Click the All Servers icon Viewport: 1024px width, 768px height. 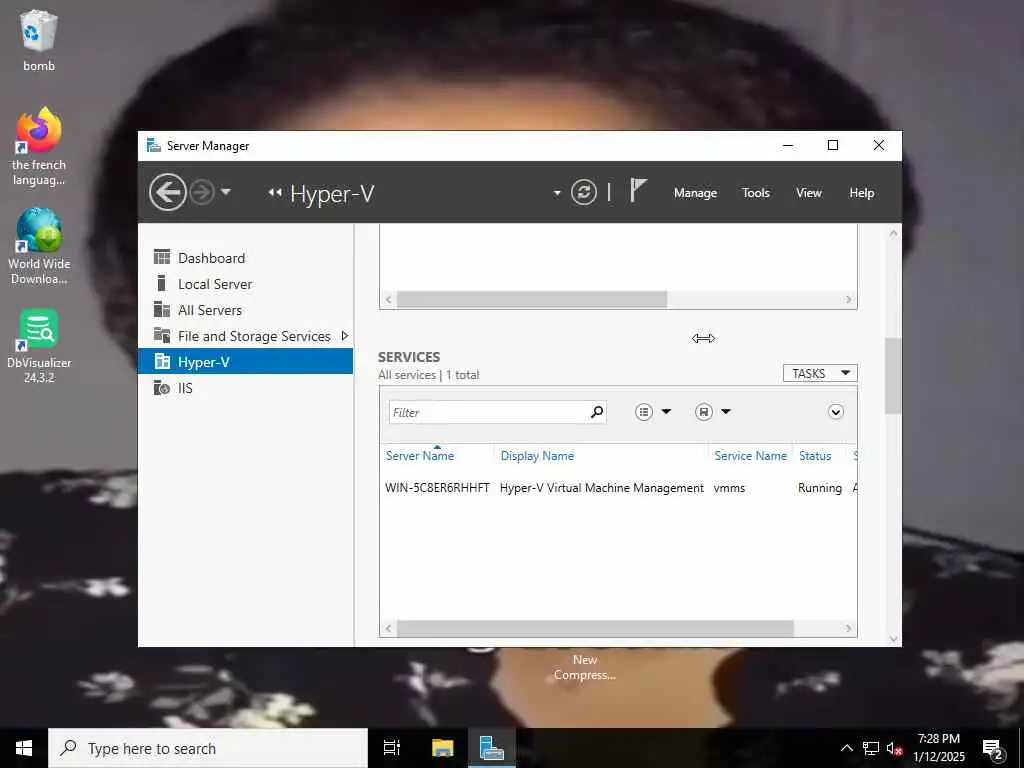click(161, 309)
